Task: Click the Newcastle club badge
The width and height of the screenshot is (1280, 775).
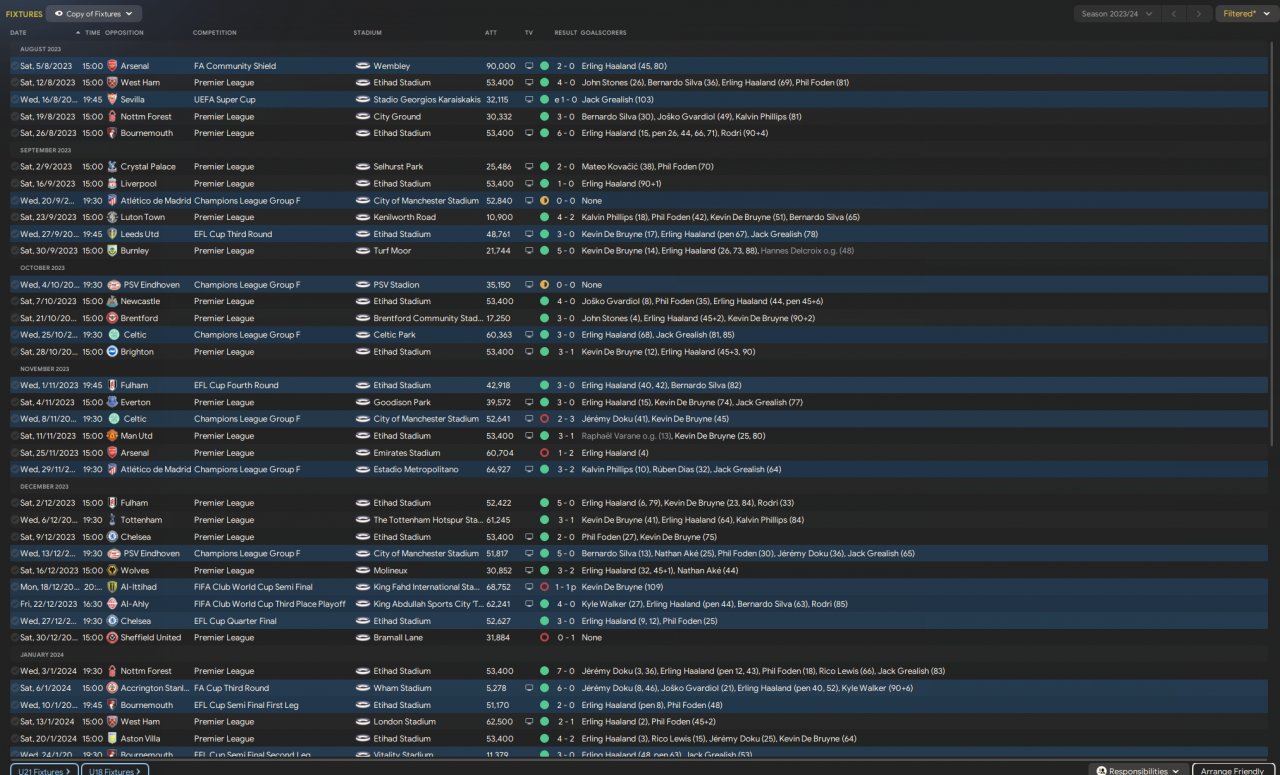Action: pos(113,301)
